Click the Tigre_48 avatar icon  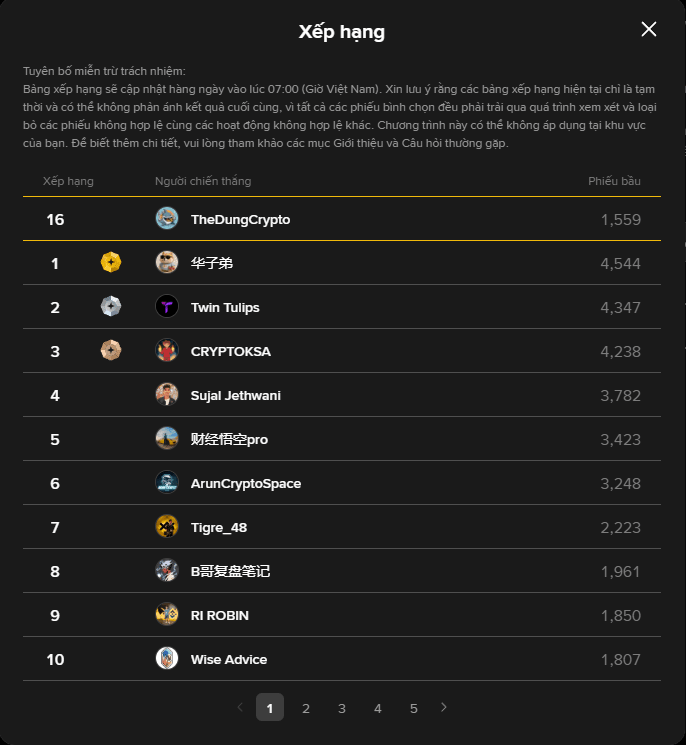tap(167, 527)
